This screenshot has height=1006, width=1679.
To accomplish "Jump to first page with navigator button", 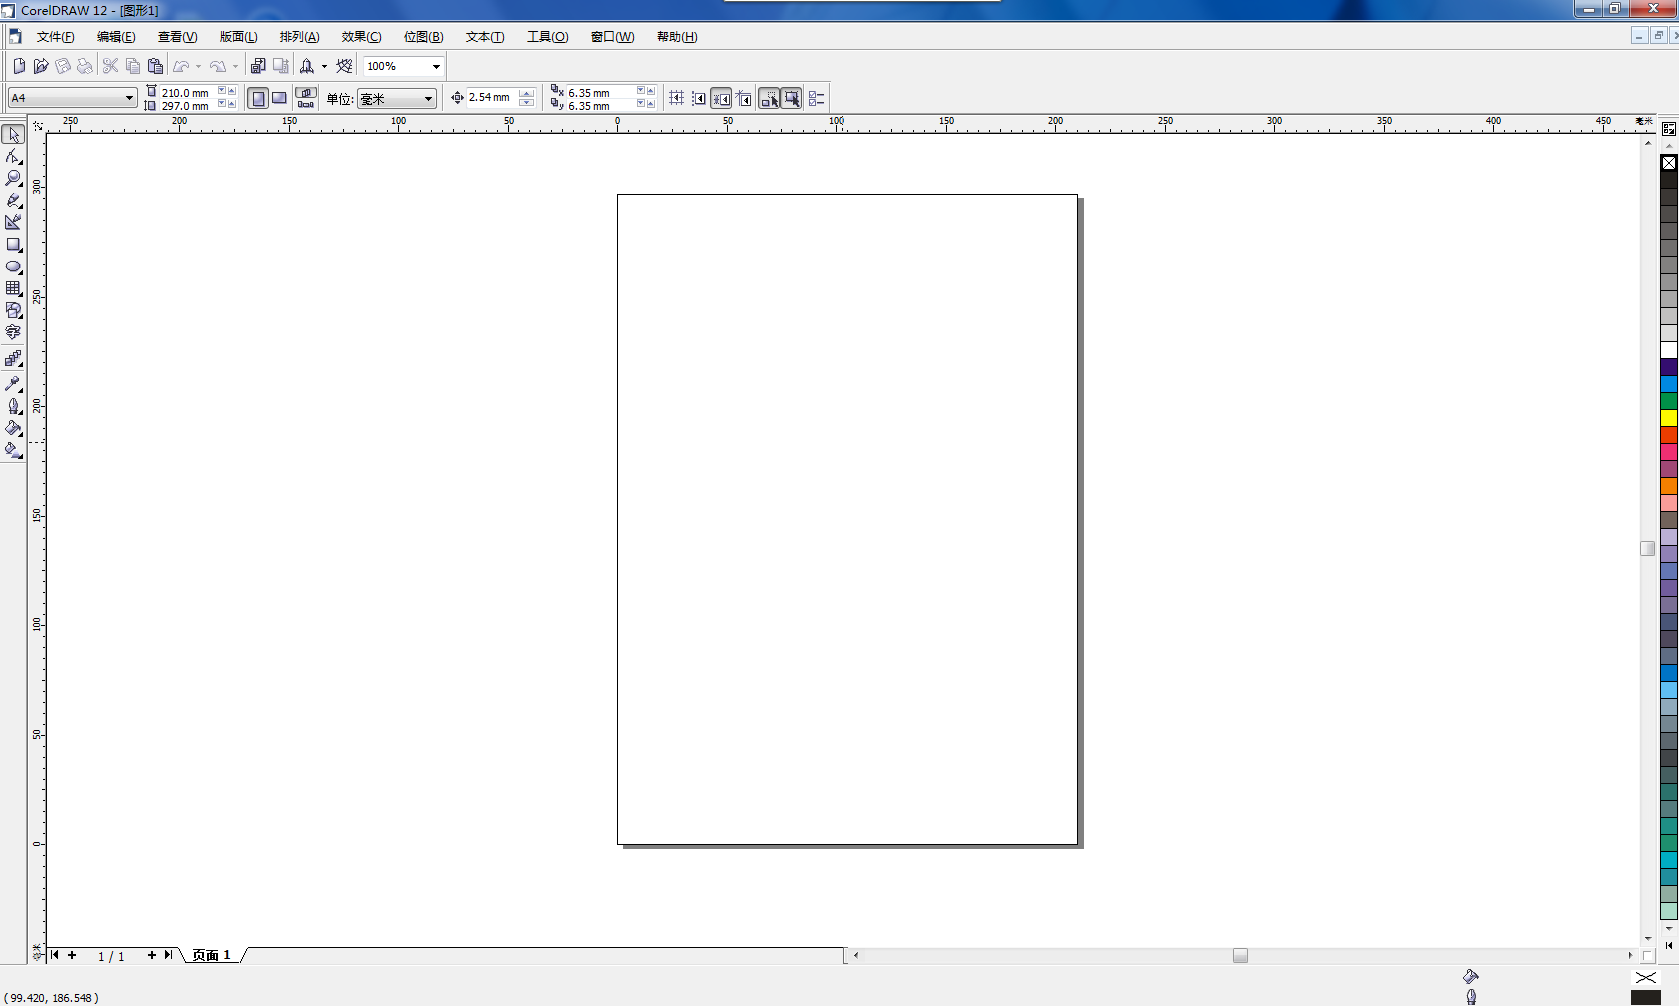I will pyautogui.click(x=55, y=955).
